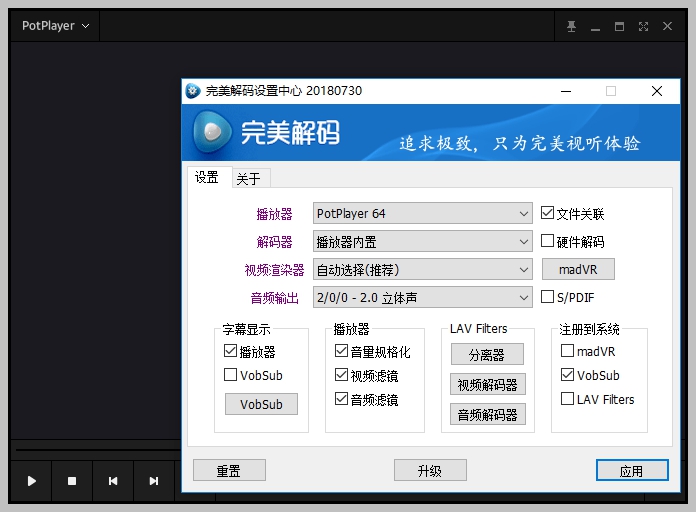The width and height of the screenshot is (696, 512).
Task: Click the PotPlayer seek bar
Action: pyautogui.click(x=98, y=450)
